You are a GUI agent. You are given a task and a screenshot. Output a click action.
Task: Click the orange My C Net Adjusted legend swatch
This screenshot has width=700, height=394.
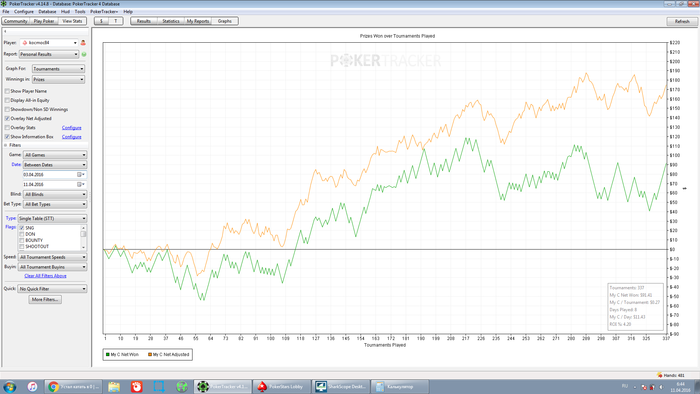point(150,354)
